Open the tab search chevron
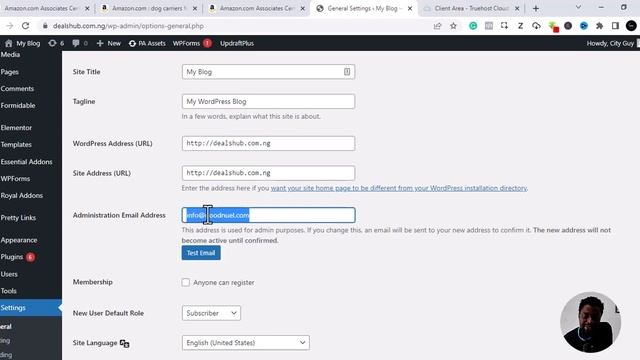The image size is (640, 360). tap(578, 7)
